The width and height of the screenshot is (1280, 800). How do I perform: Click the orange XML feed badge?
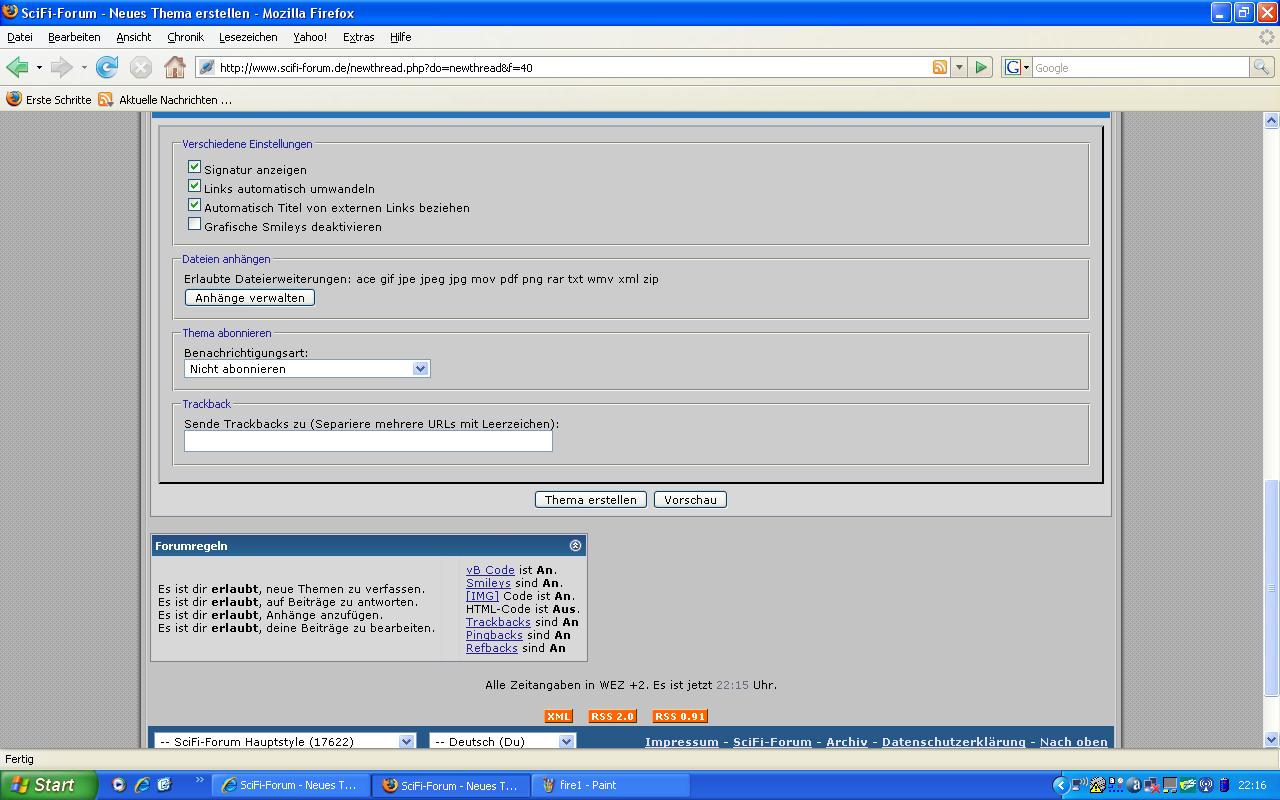[x=558, y=716]
